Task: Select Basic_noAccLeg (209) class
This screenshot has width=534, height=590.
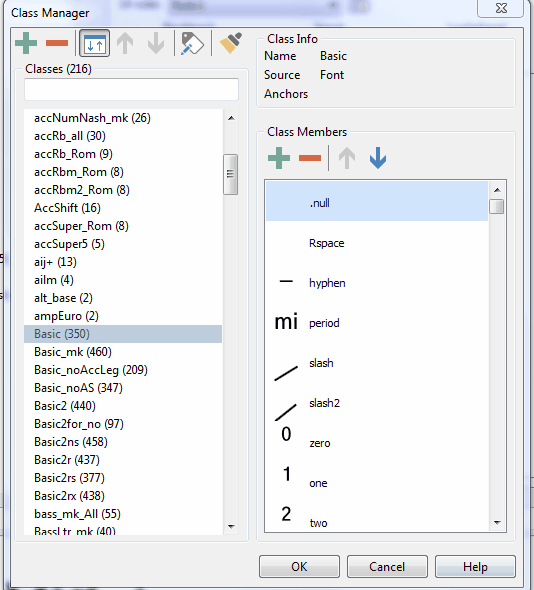Action: pyautogui.click(x=123, y=370)
